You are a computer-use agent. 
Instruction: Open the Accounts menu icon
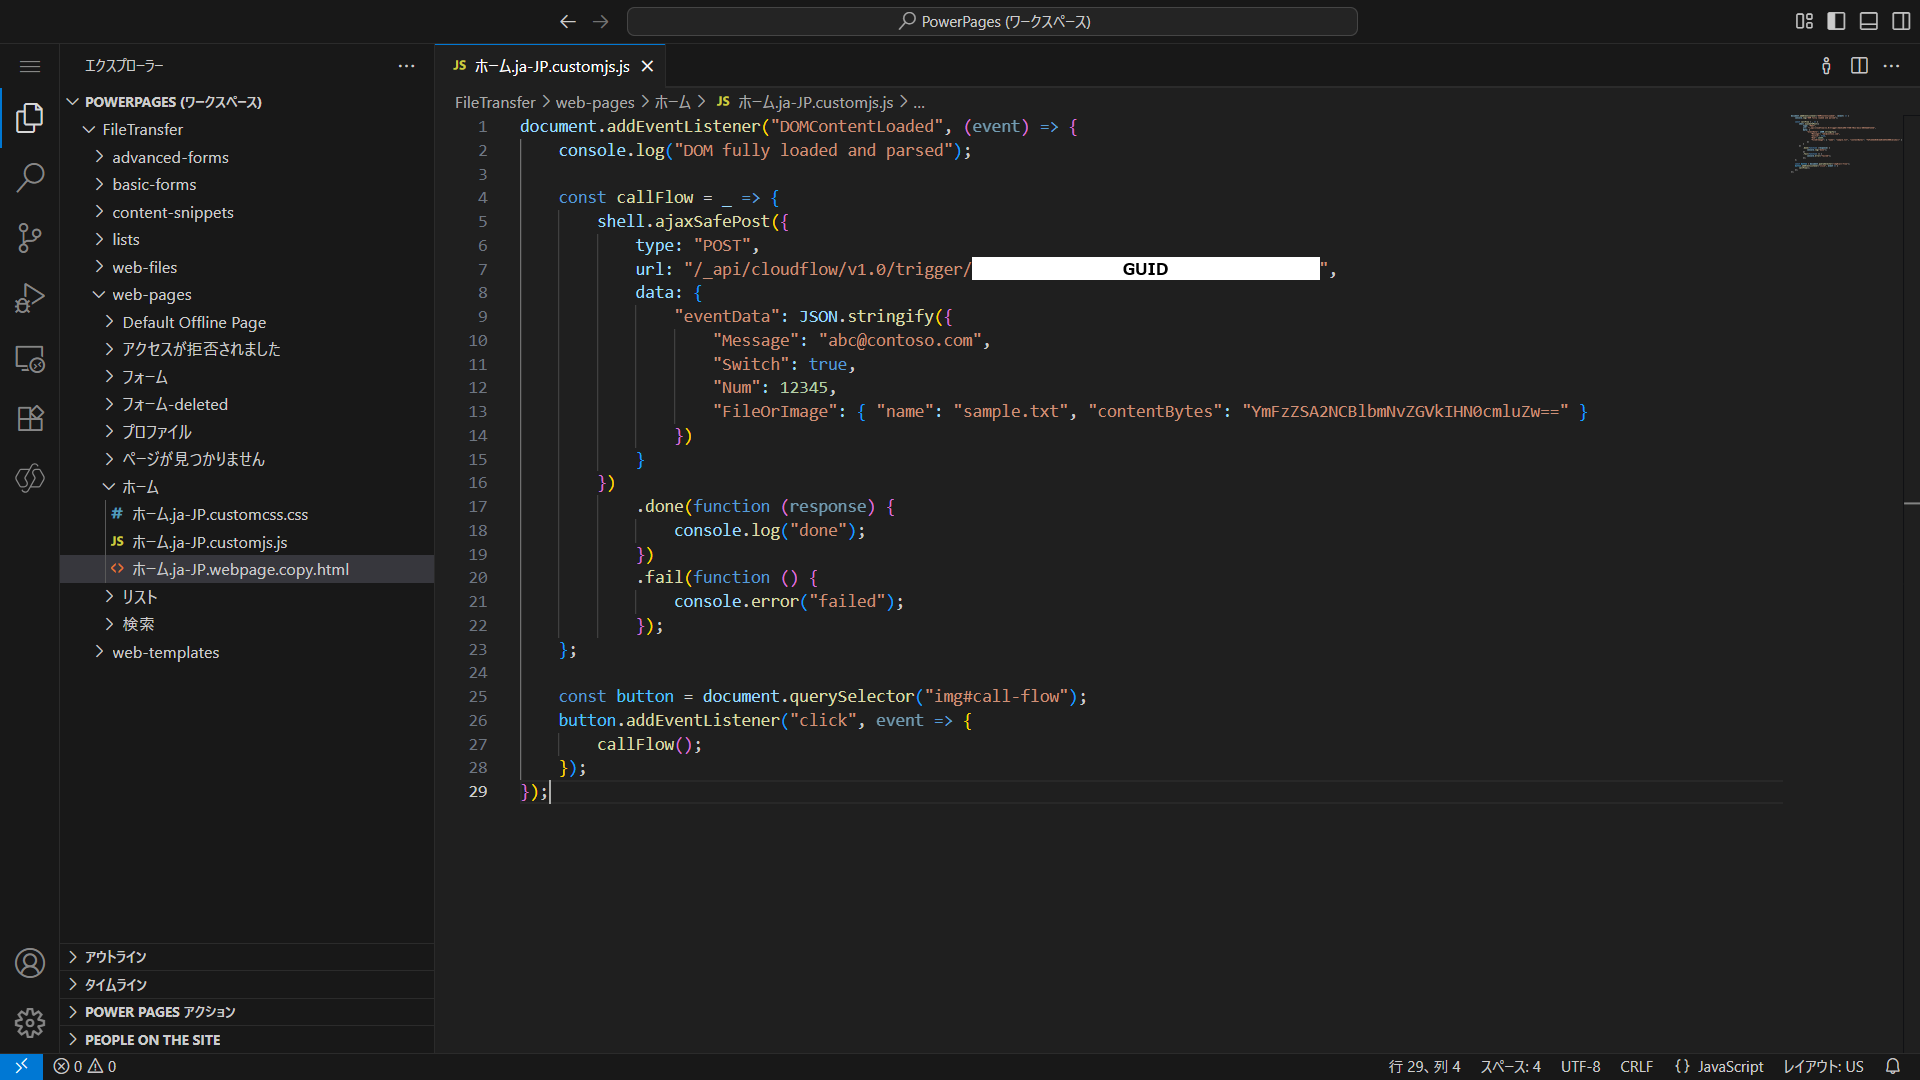click(x=30, y=963)
